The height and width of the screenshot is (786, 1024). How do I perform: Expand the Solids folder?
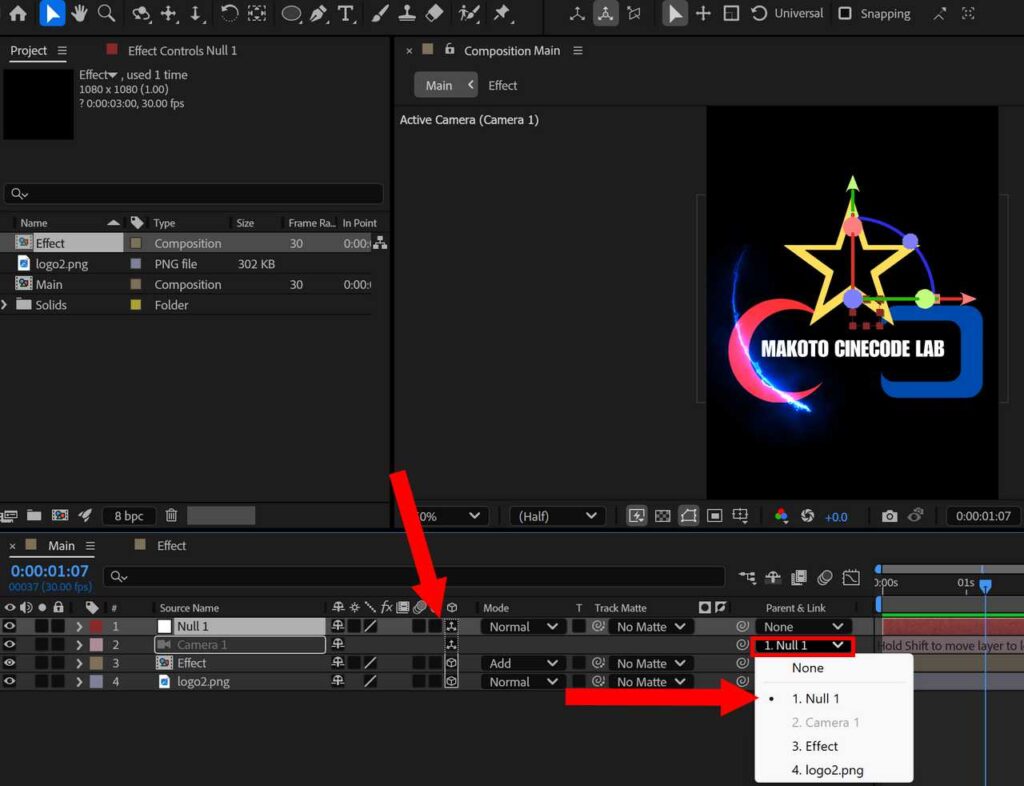pos(5,304)
